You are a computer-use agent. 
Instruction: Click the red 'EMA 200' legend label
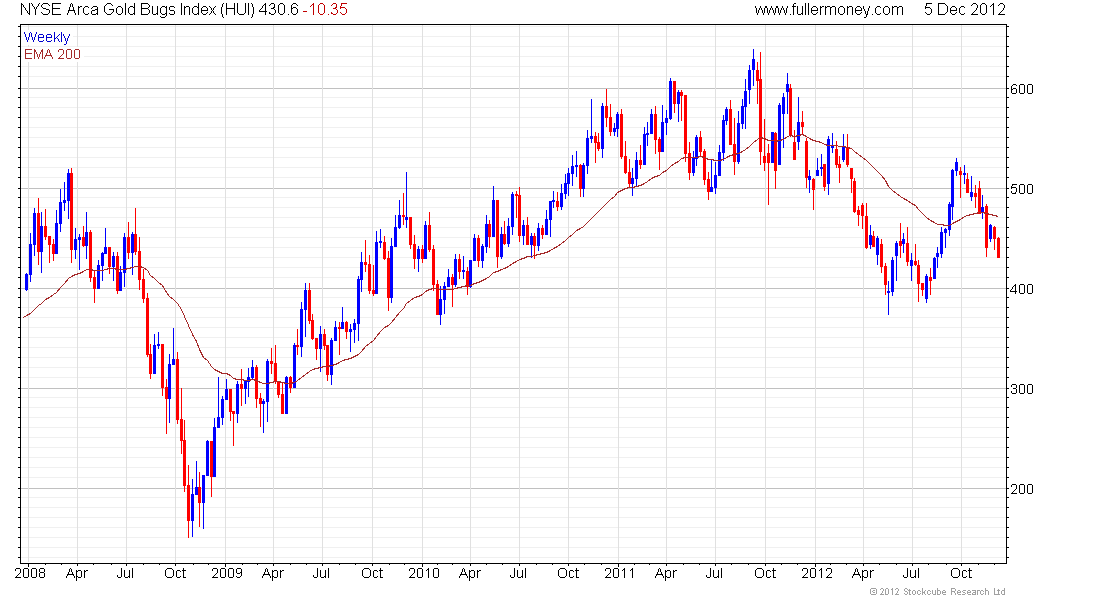(x=52, y=55)
